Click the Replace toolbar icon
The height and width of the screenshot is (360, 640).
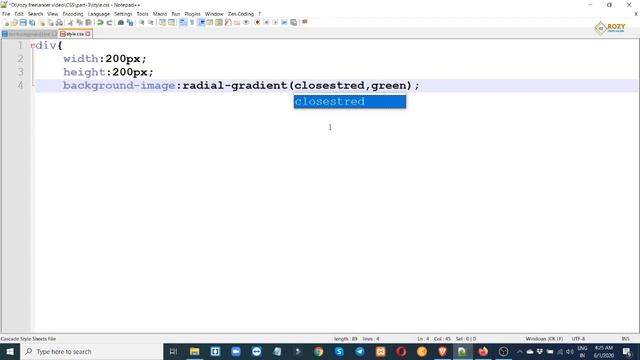pyautogui.click(x=130, y=22)
